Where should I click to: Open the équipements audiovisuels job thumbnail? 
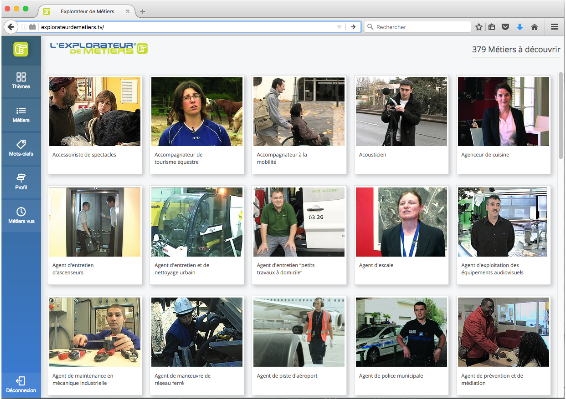tap(504, 222)
